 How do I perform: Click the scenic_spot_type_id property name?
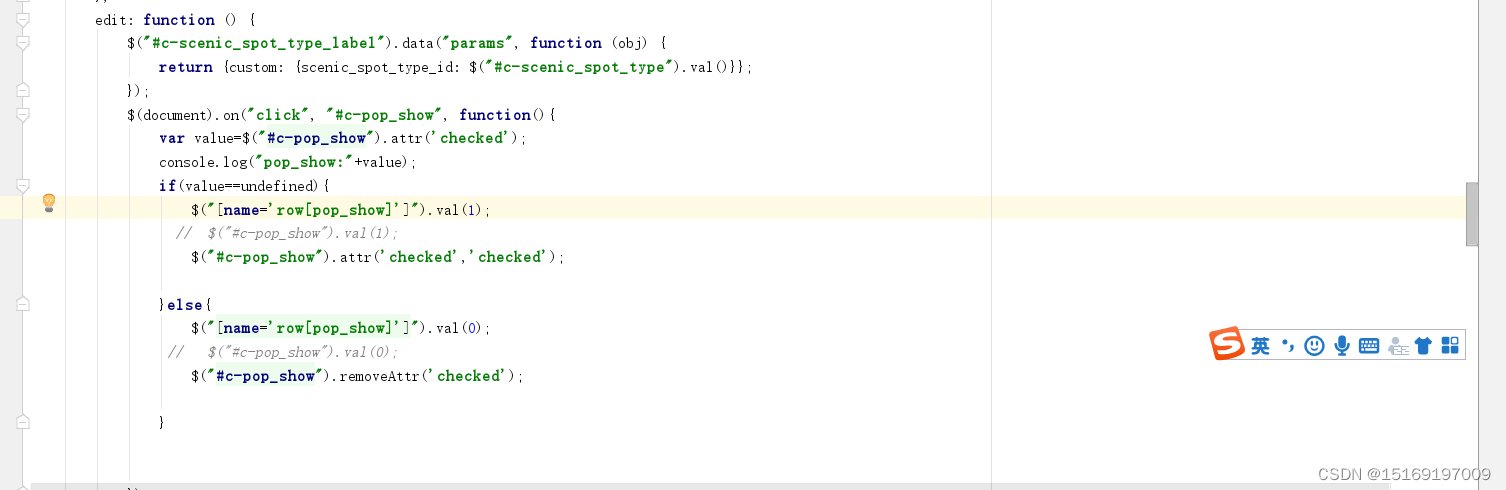coord(381,67)
